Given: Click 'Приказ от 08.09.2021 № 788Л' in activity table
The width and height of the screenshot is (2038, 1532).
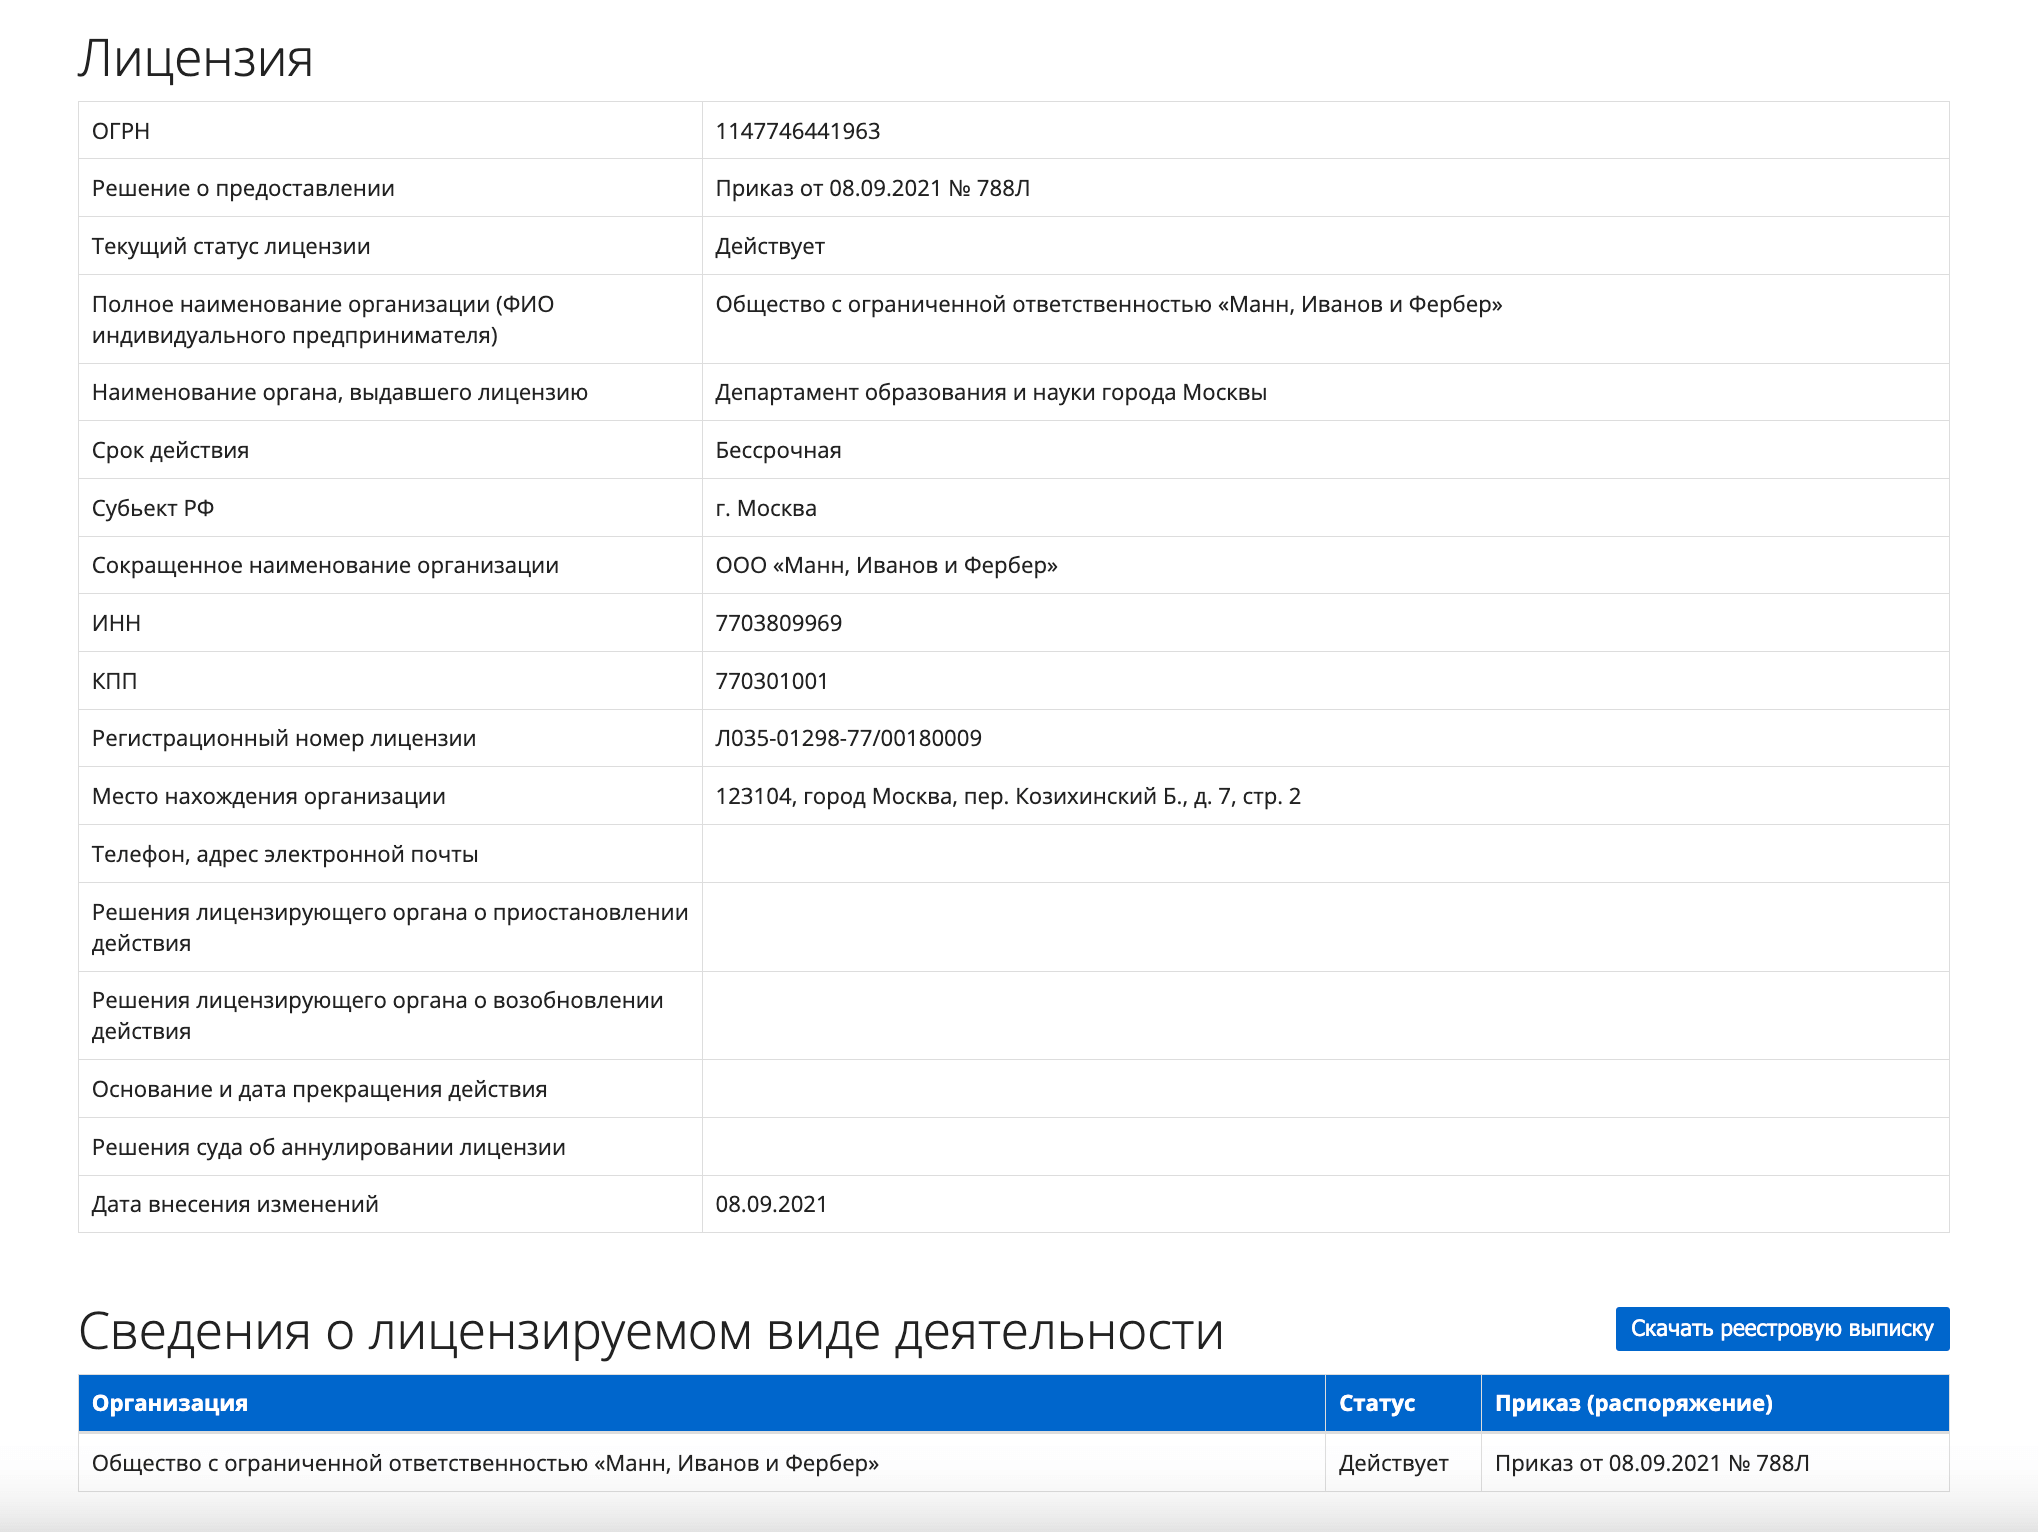Looking at the screenshot, I should 1652,1463.
